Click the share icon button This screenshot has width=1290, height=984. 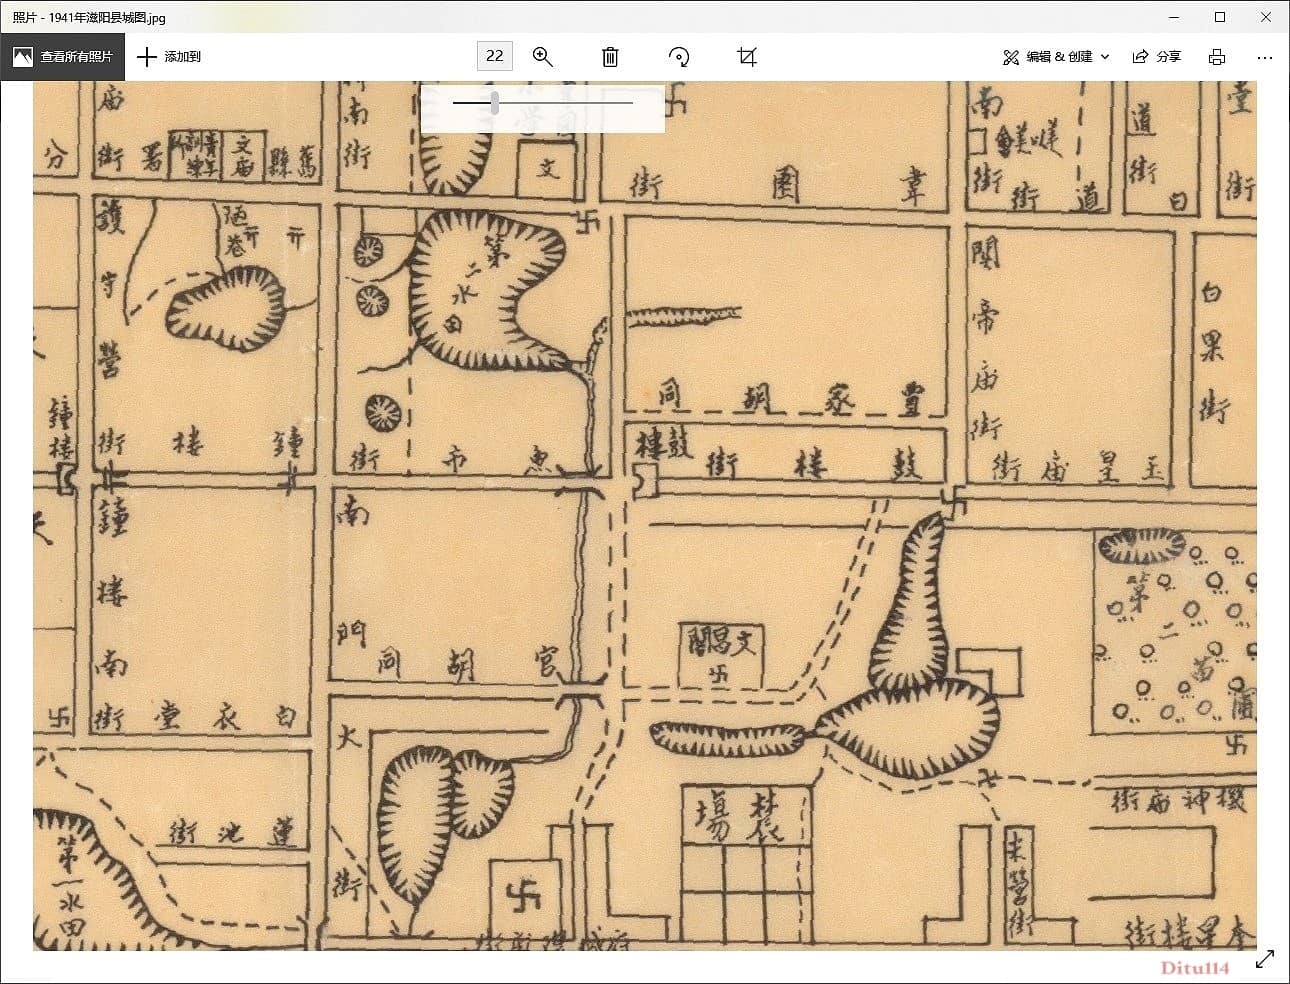coord(1156,57)
